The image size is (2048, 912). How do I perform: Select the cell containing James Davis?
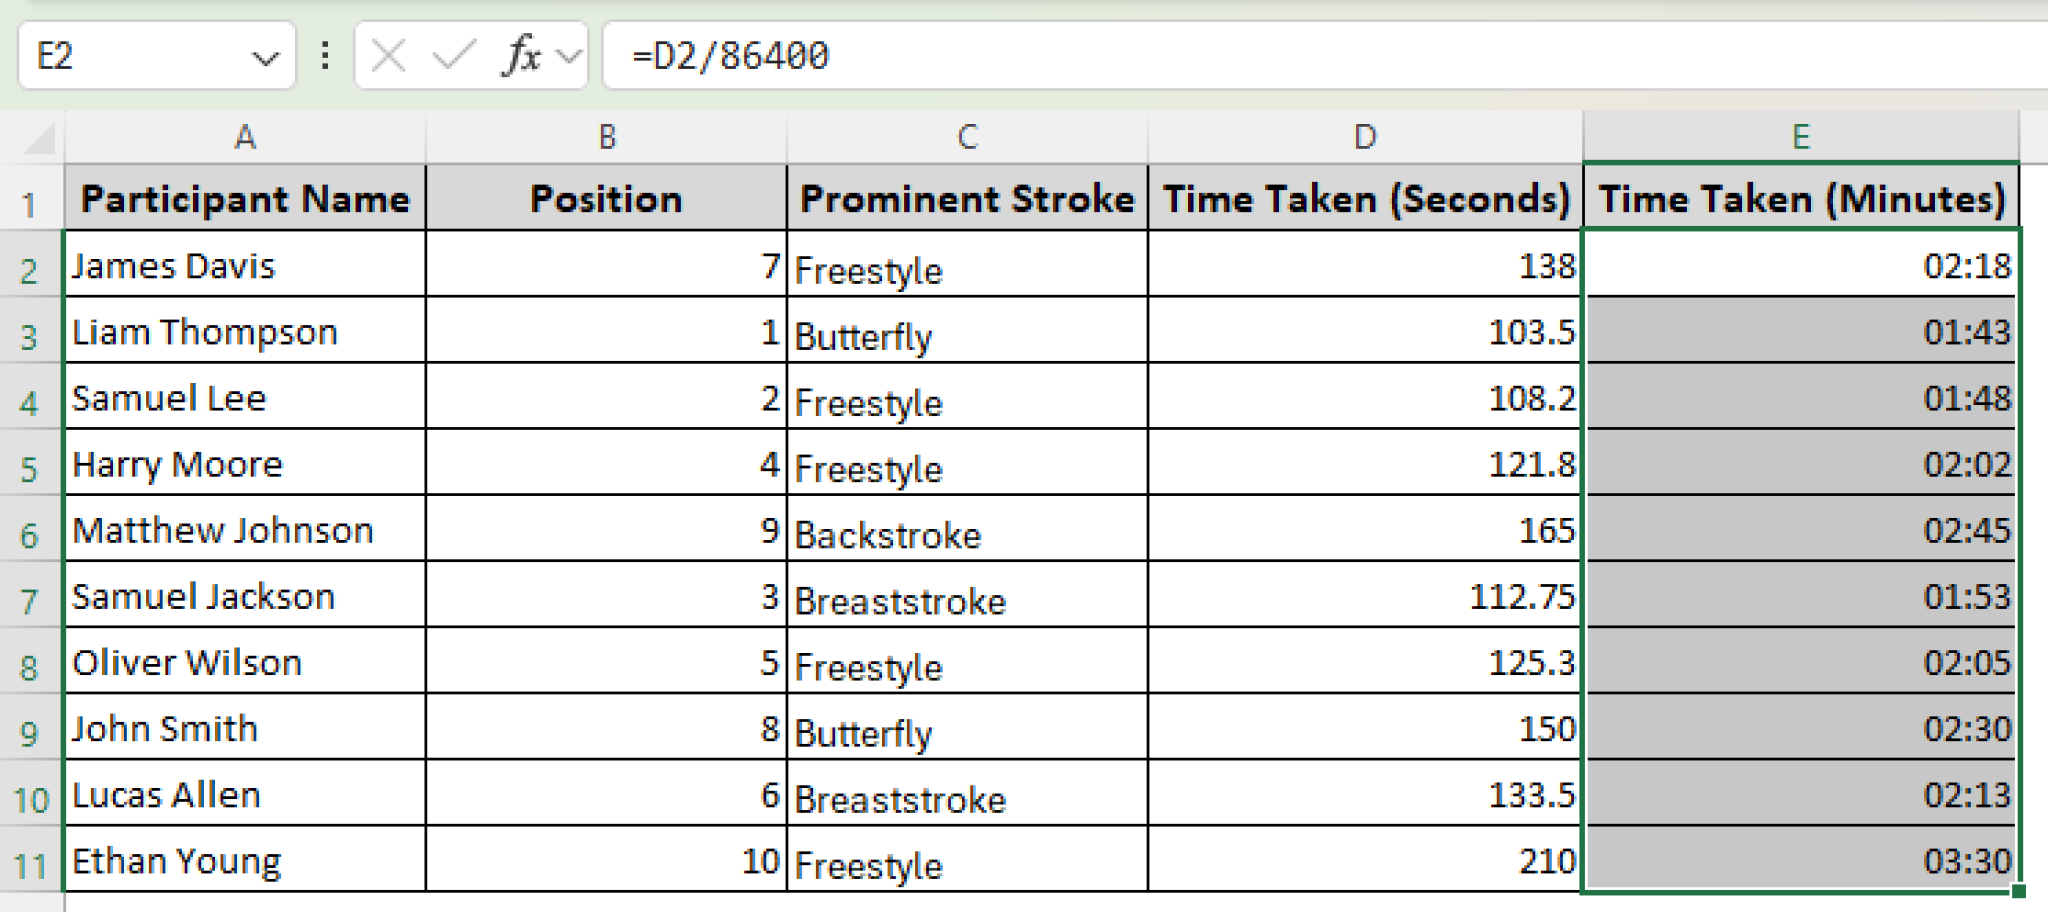(x=245, y=266)
